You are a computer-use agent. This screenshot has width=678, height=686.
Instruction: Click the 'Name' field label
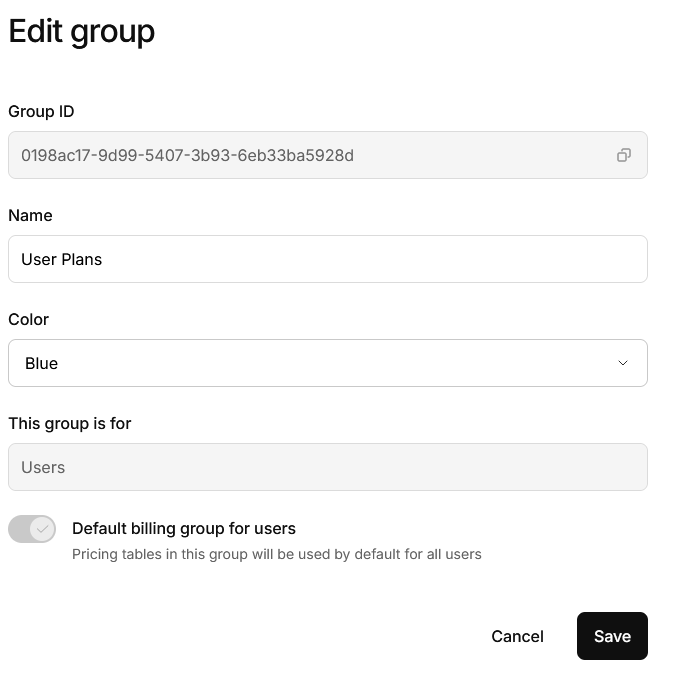[x=30, y=215]
